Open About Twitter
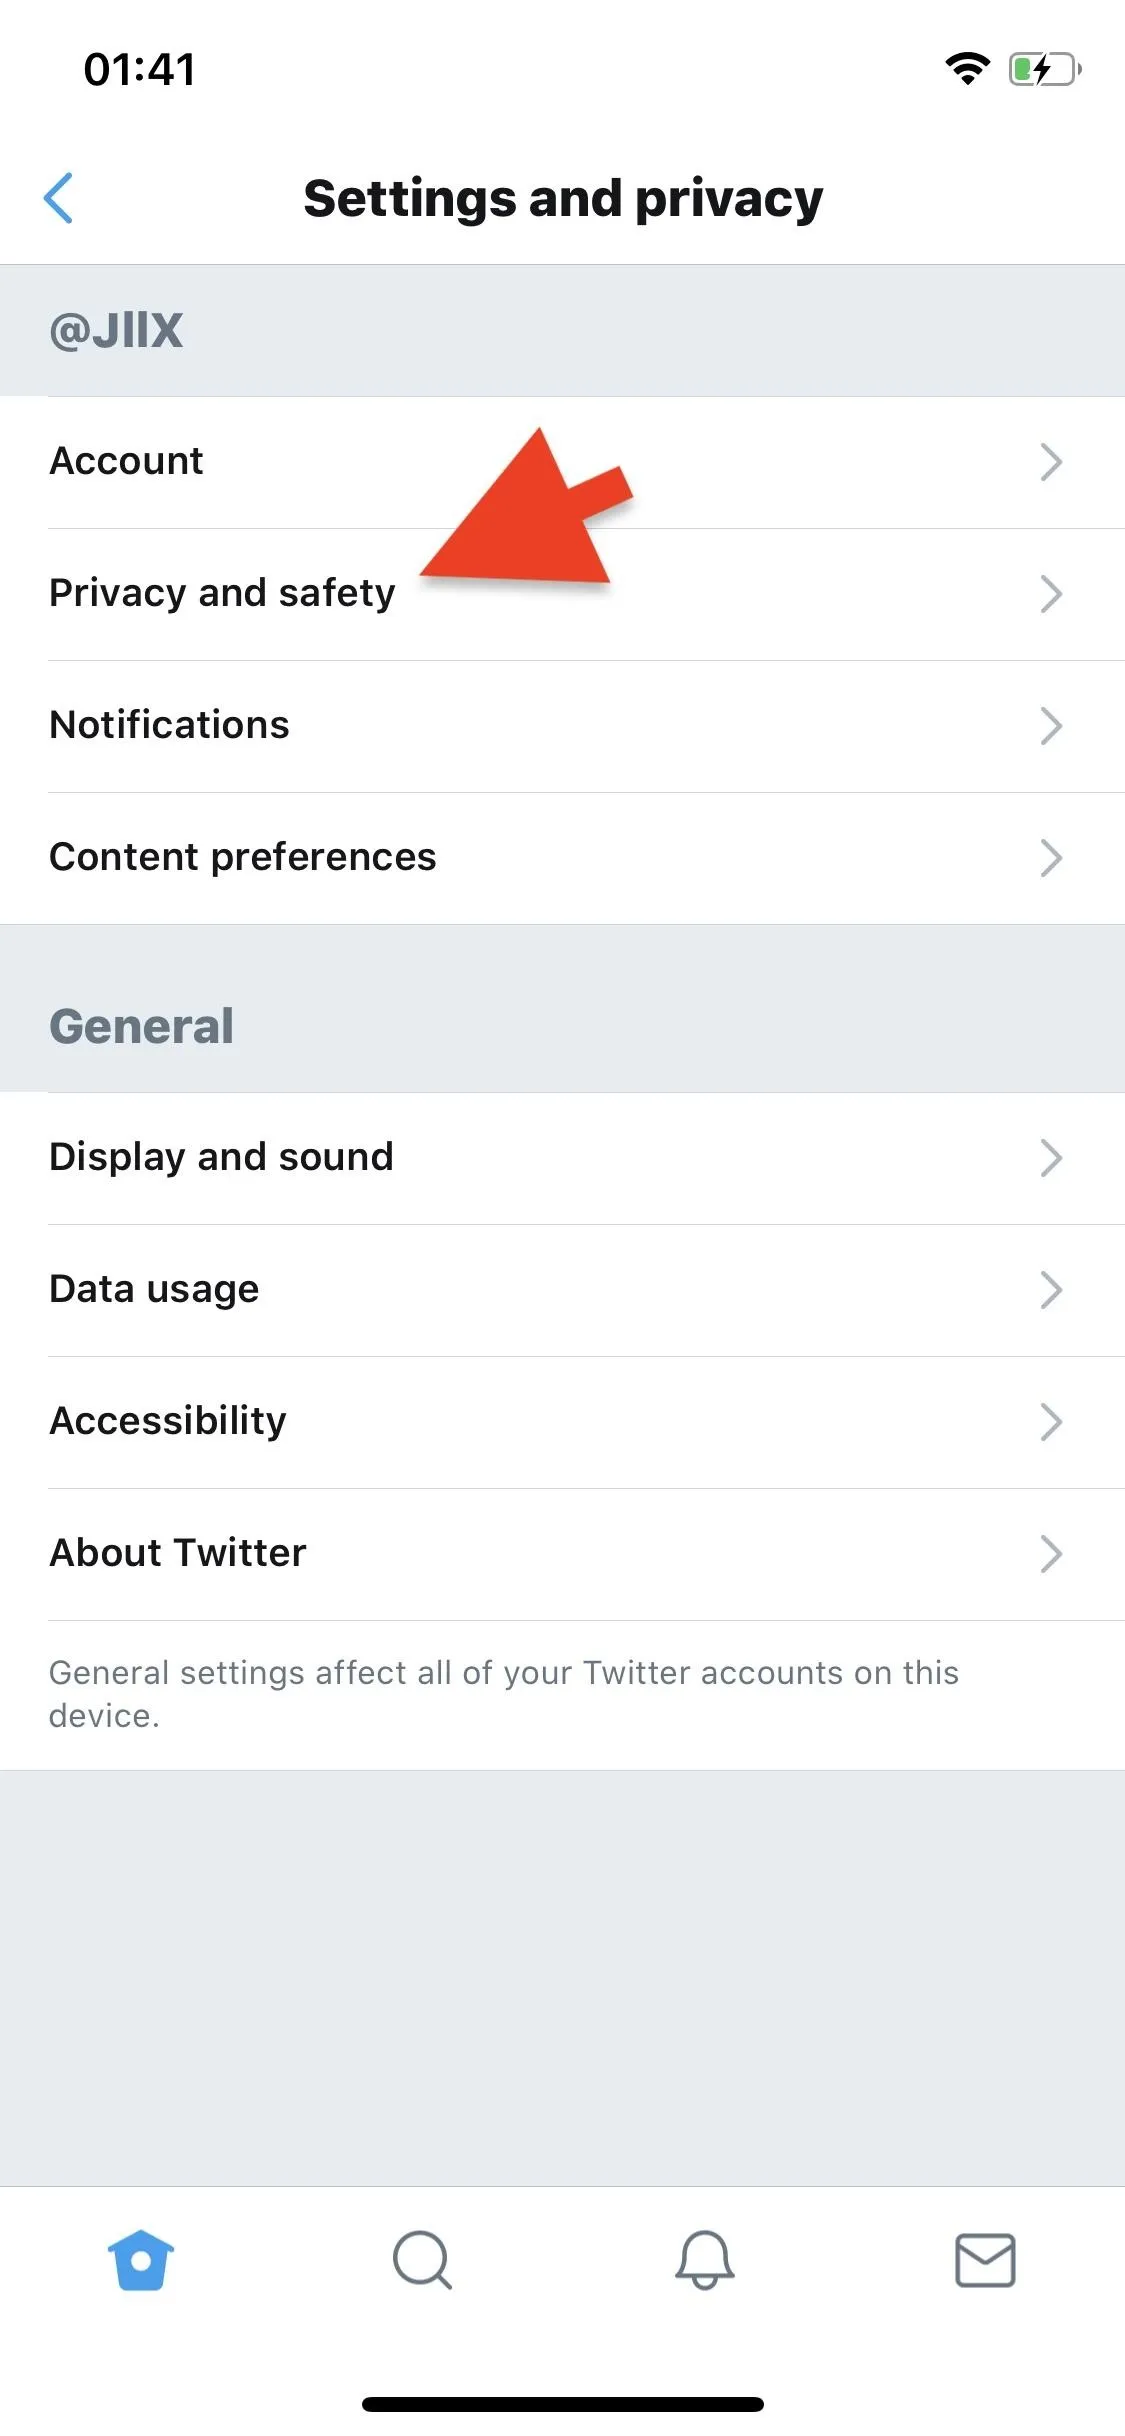 562,1554
